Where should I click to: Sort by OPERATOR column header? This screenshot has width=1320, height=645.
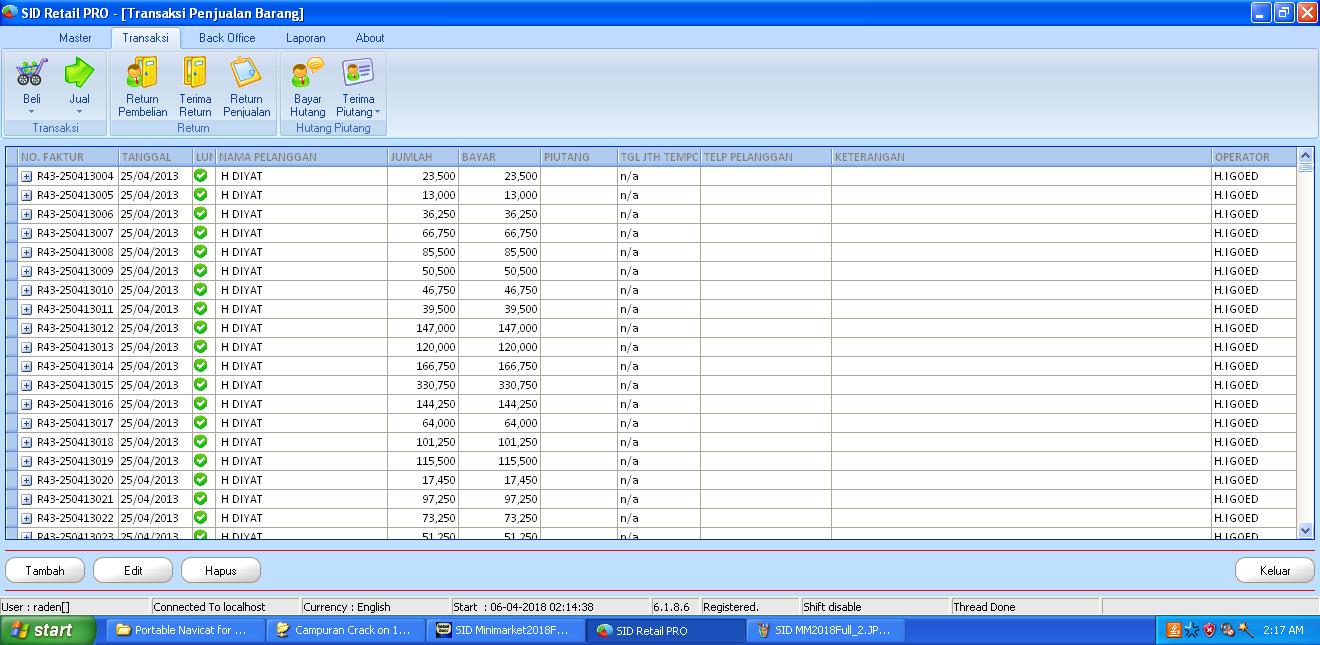click(x=1253, y=157)
